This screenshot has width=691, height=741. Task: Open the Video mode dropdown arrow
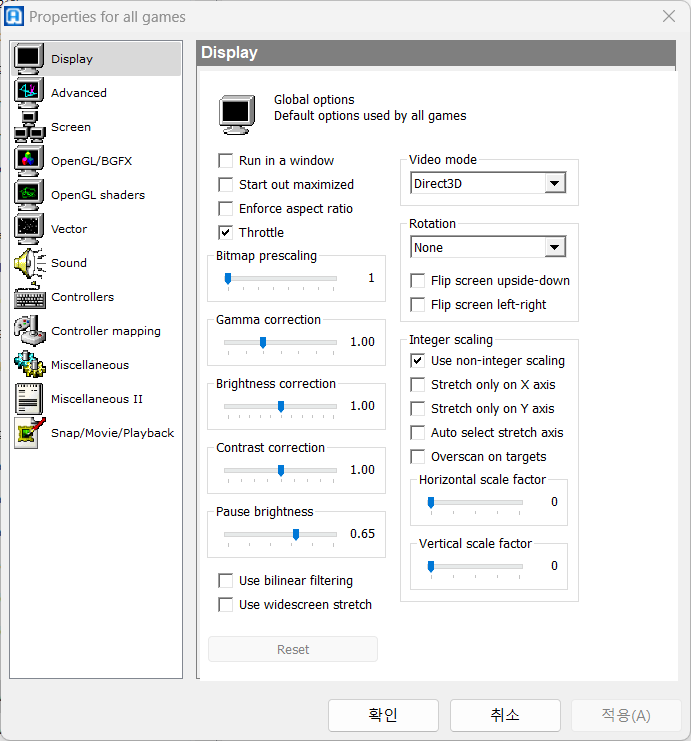555,183
